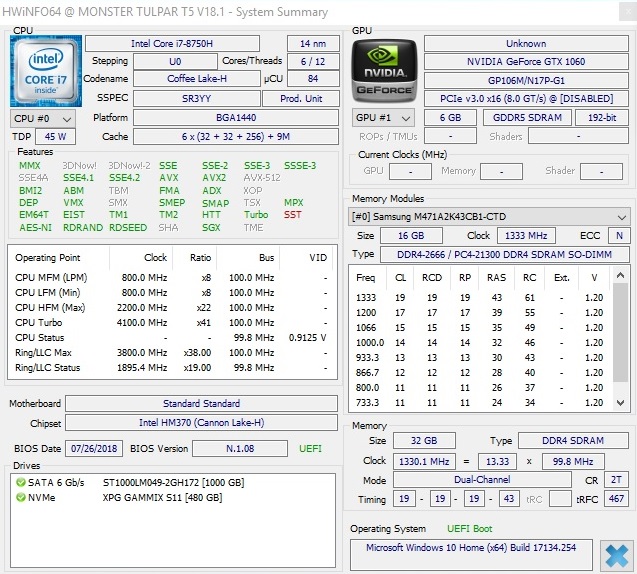Click the AES-NI feature label
Screen dimensions: 637x574
point(36,227)
